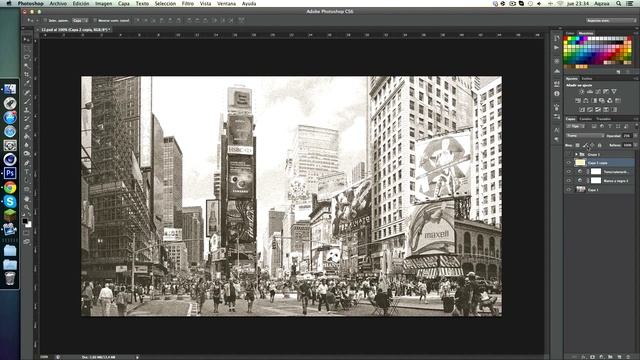Image resolution: width=640 pixels, height=360 pixels.
Task: Toggle Selec. autom. checkbox
Action: [x=45, y=20]
